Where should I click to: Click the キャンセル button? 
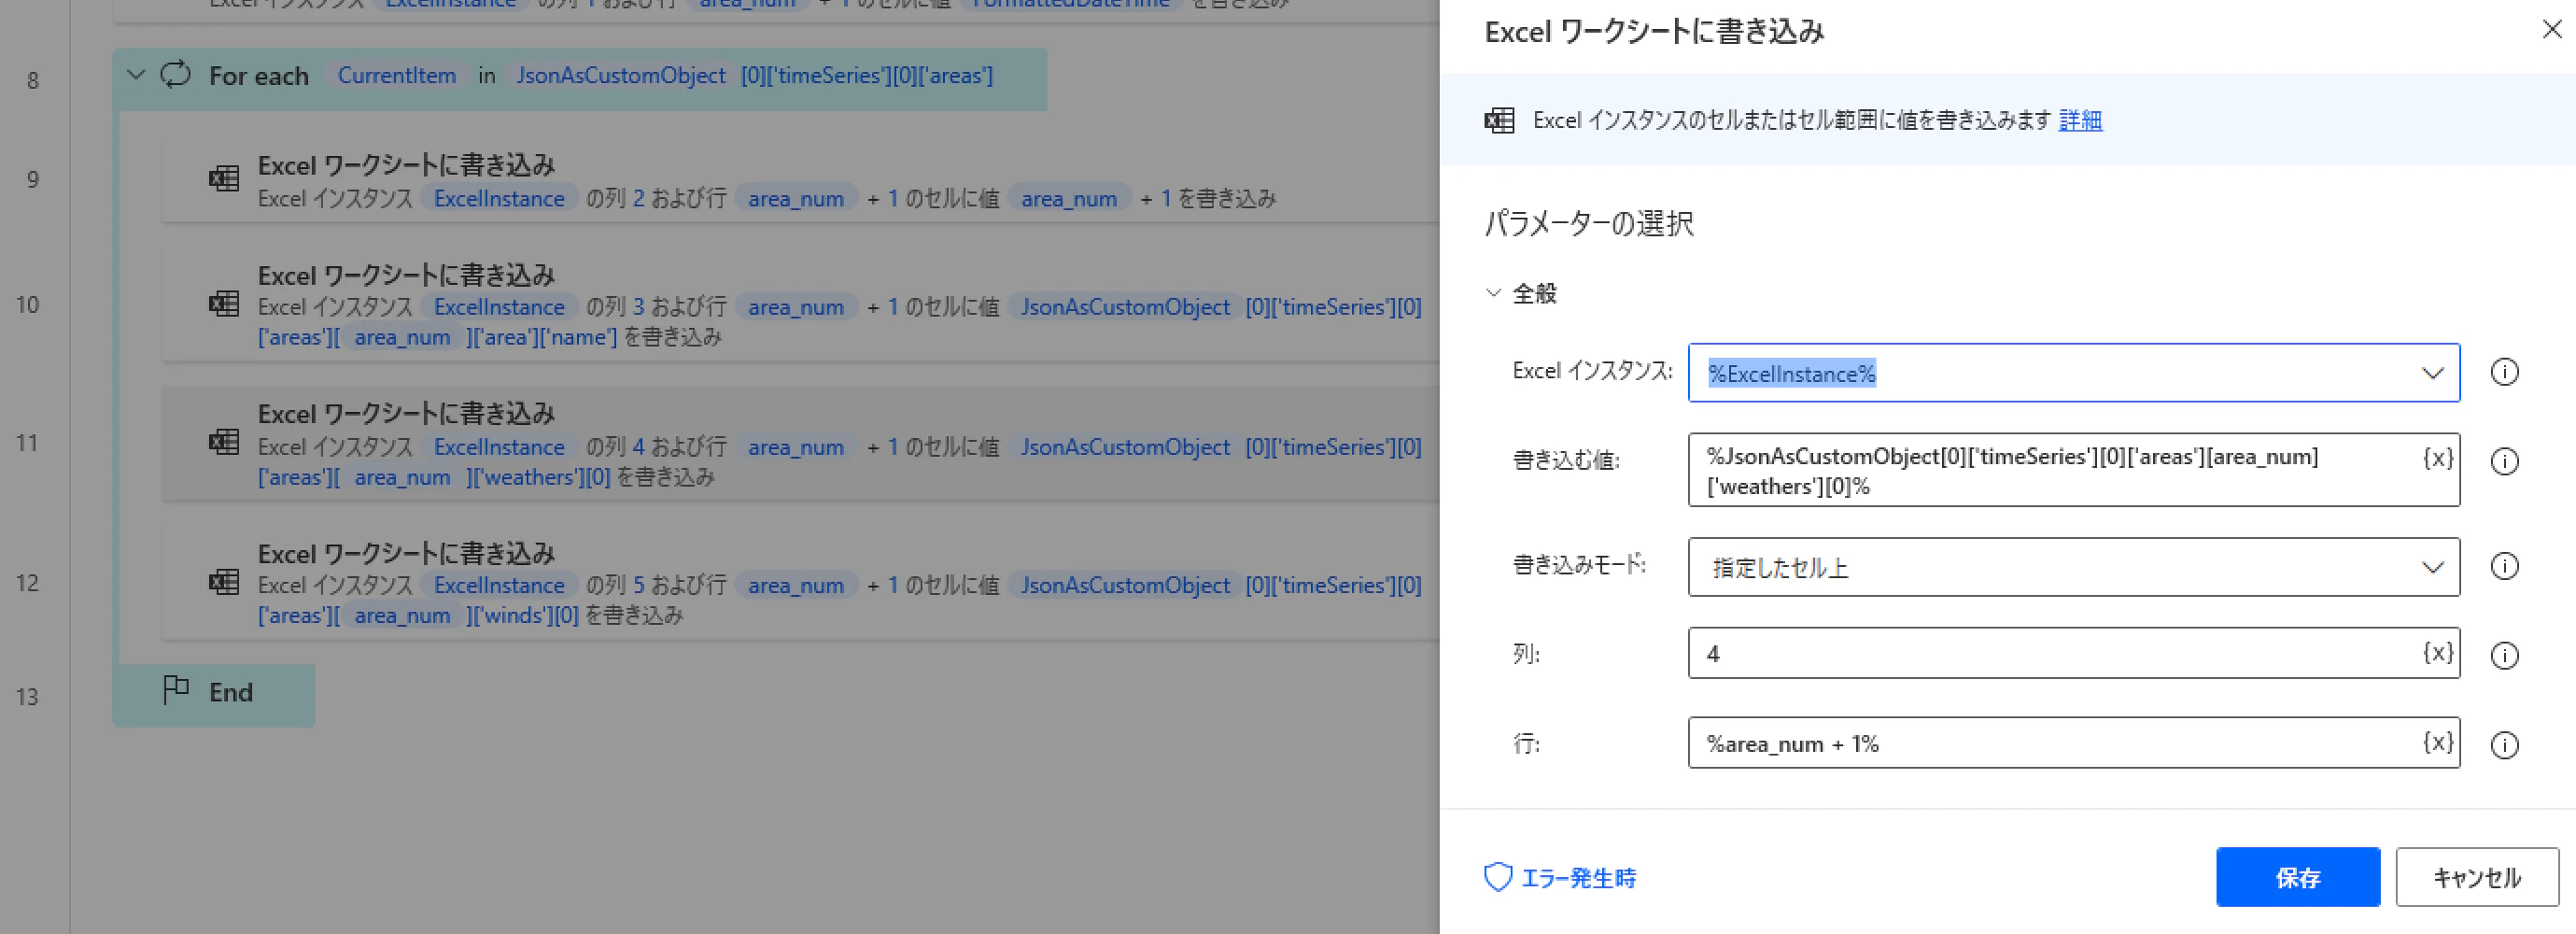click(x=2477, y=877)
